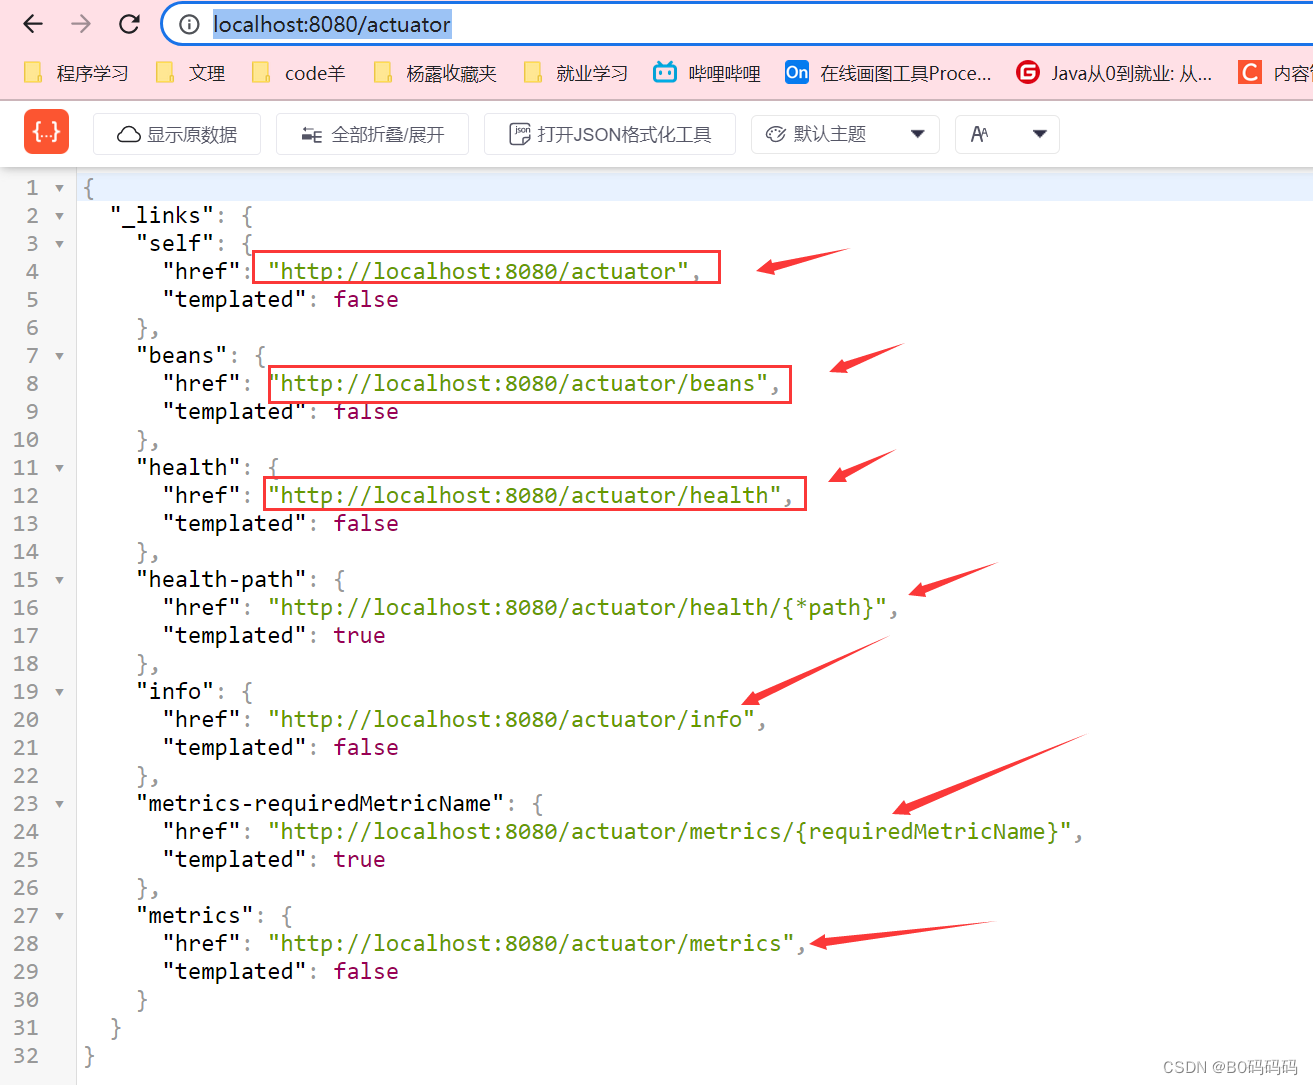Collapse the root object at line 1

point(59,188)
